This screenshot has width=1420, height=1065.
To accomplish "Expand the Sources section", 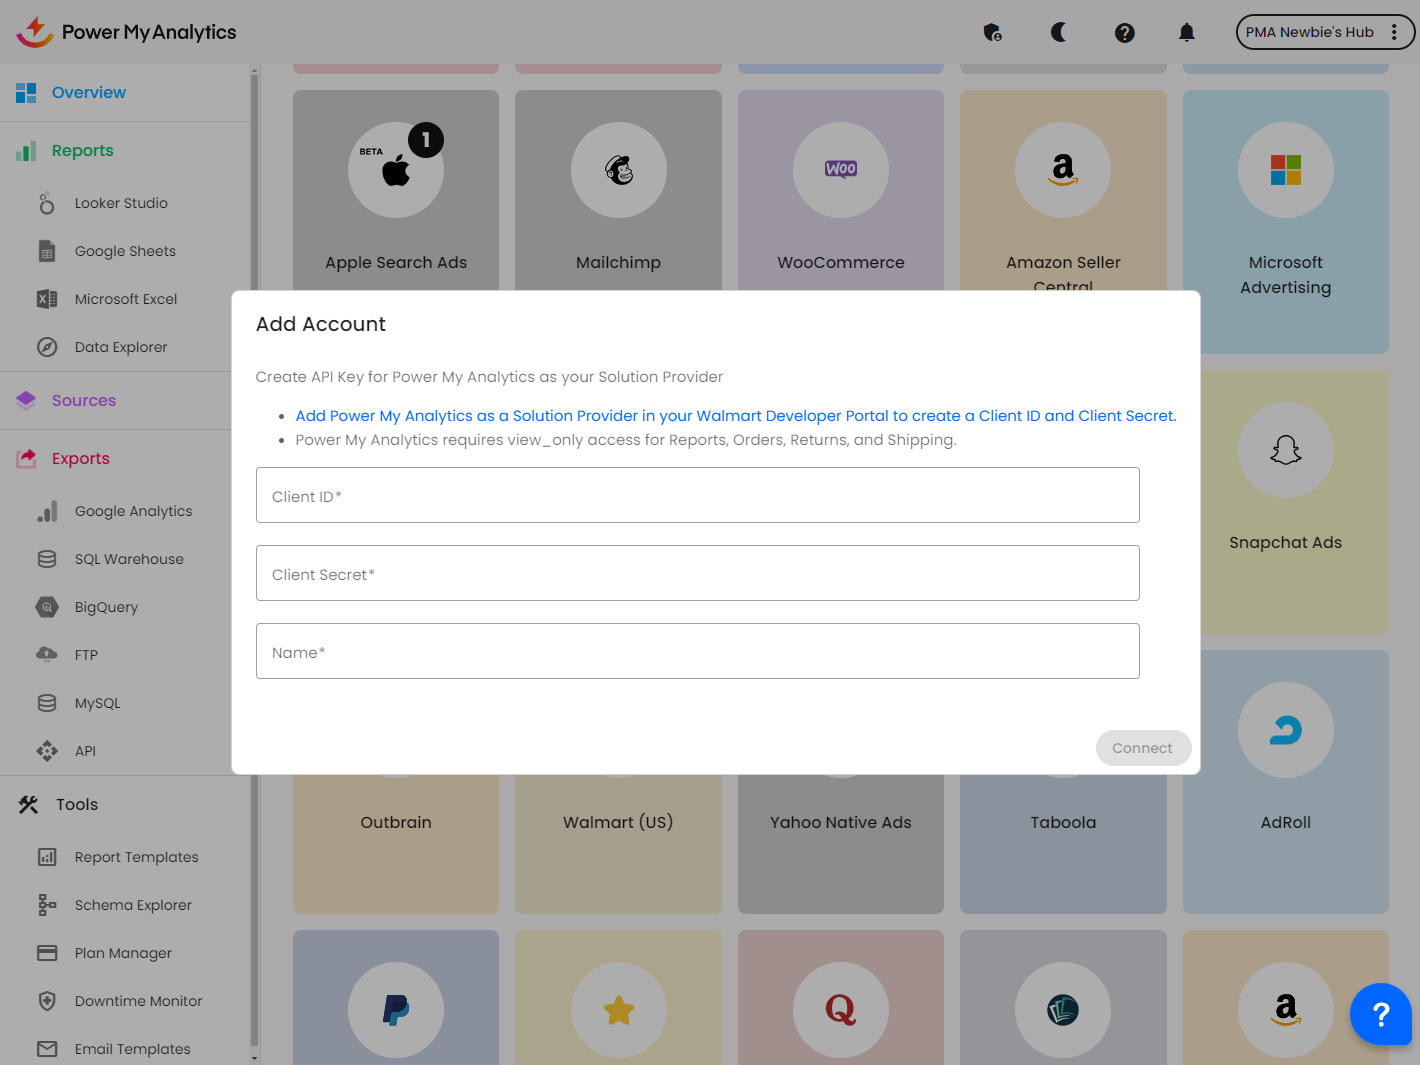I will pos(84,401).
